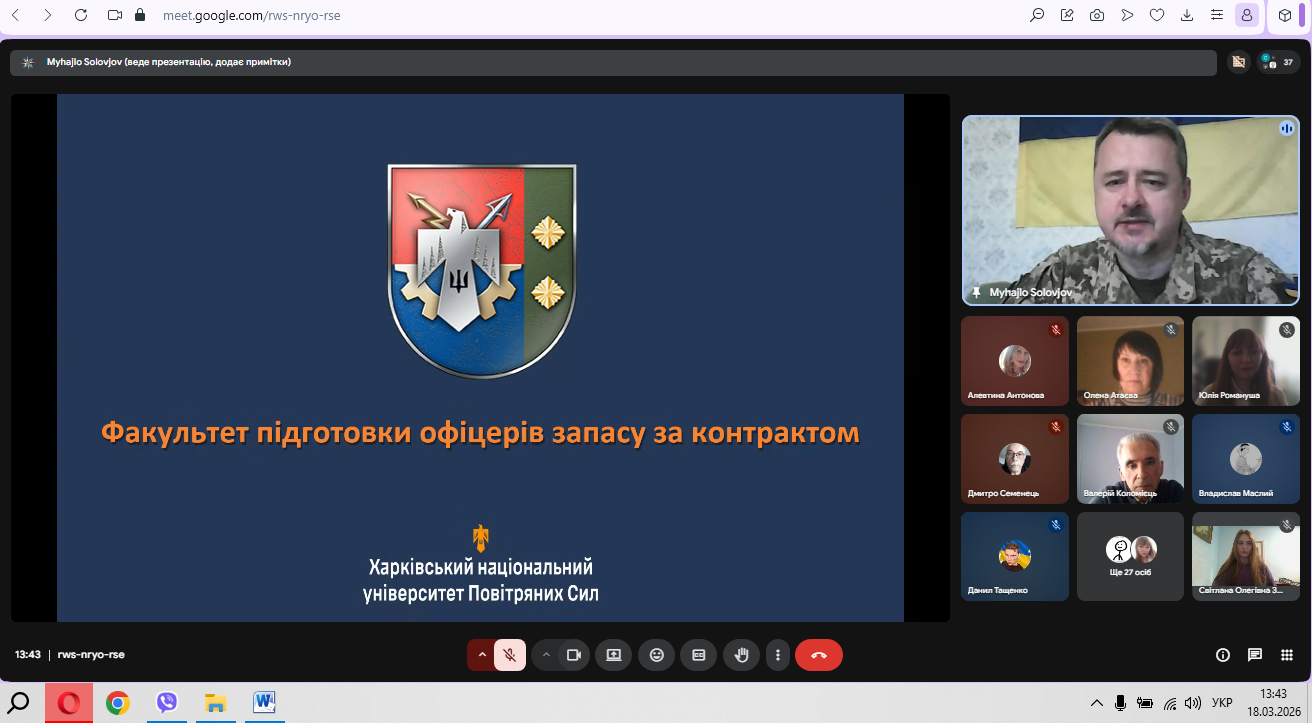Open the meeting details info icon
Image resolution: width=1312 pixels, height=723 pixels.
tap(1222, 655)
